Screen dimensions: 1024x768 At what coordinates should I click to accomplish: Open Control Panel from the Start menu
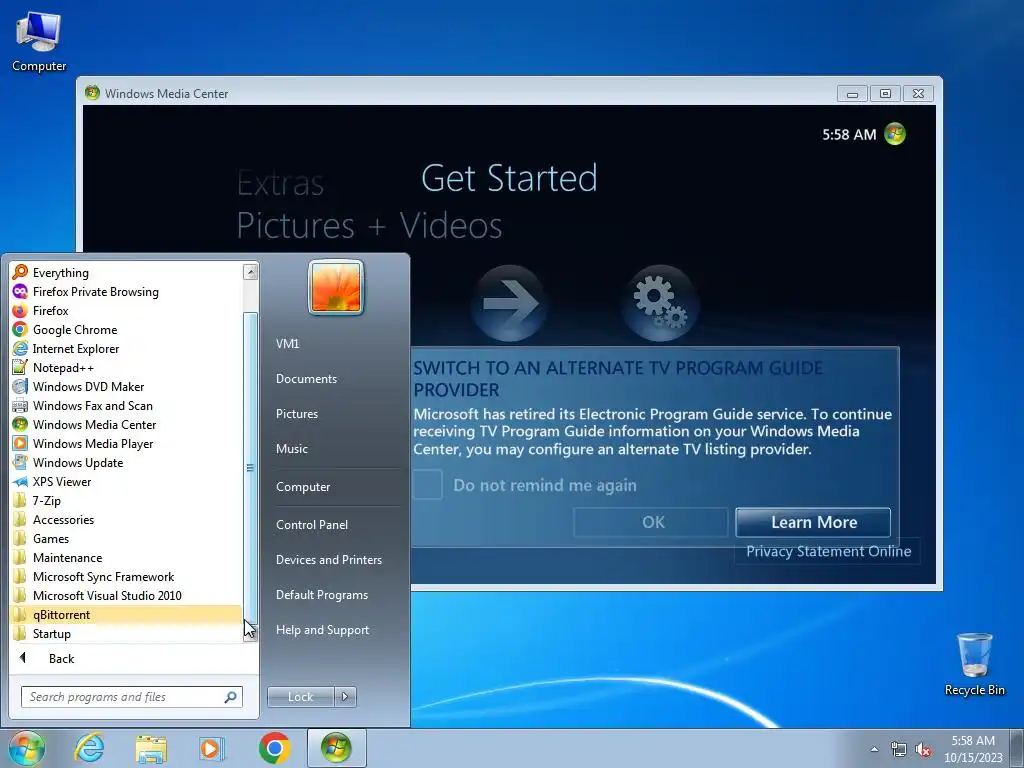(x=312, y=524)
